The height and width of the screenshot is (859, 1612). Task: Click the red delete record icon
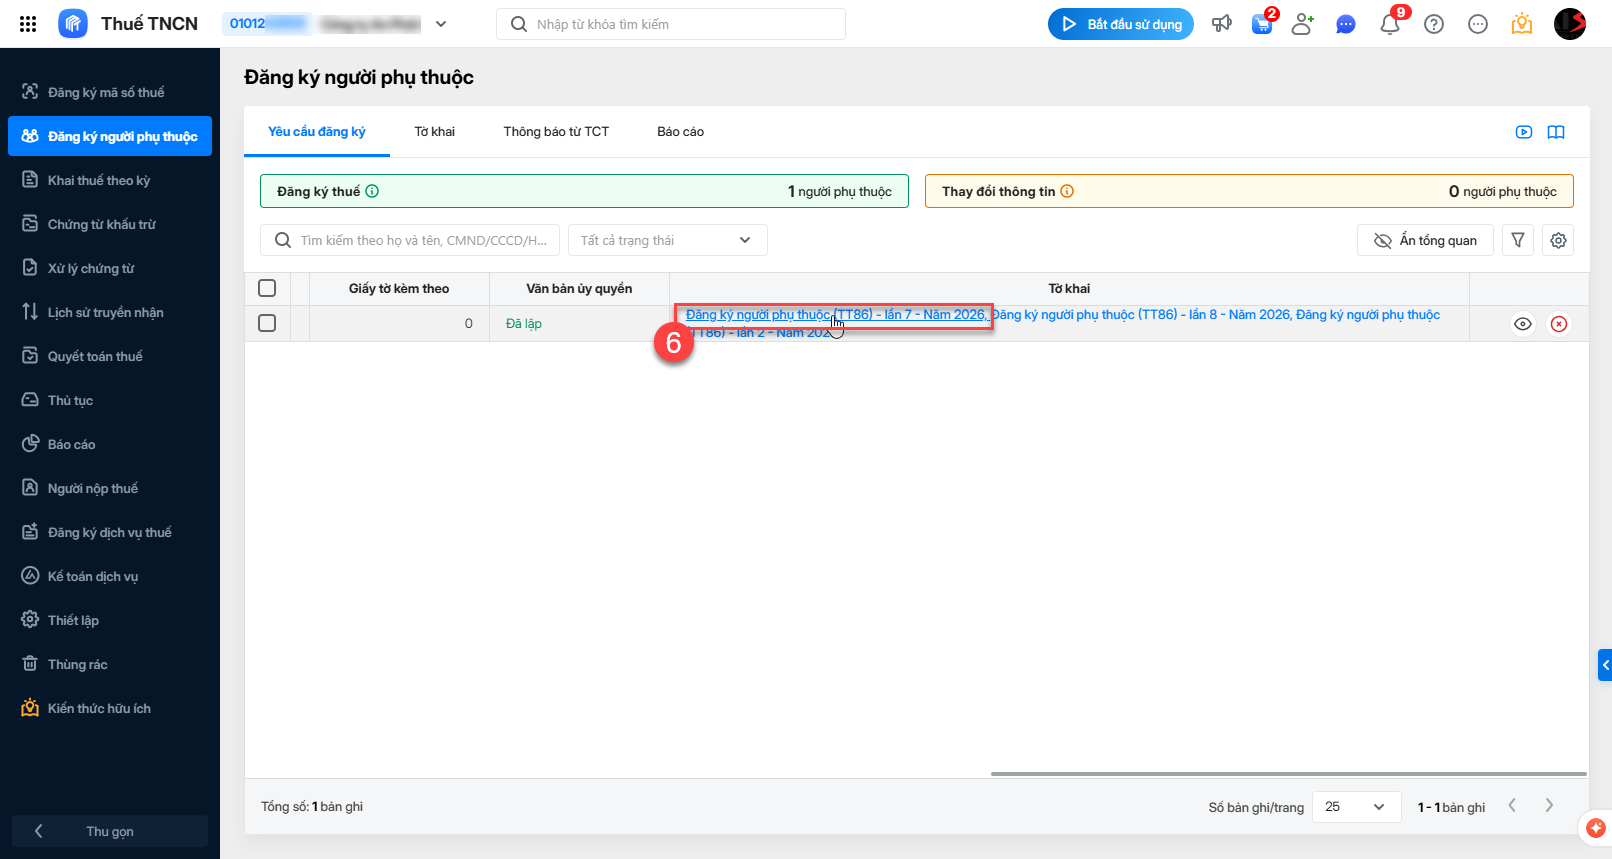tap(1559, 324)
